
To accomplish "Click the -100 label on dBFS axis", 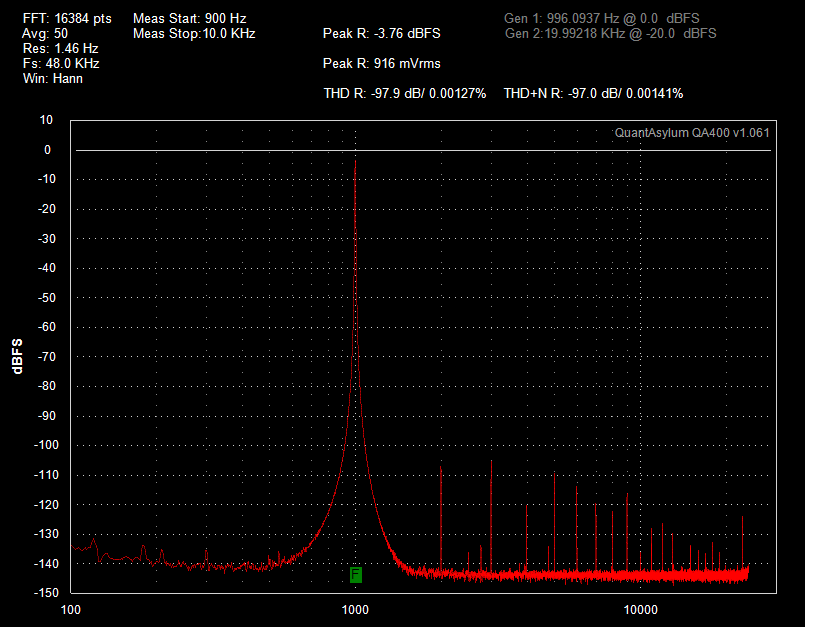I will tap(46, 445).
